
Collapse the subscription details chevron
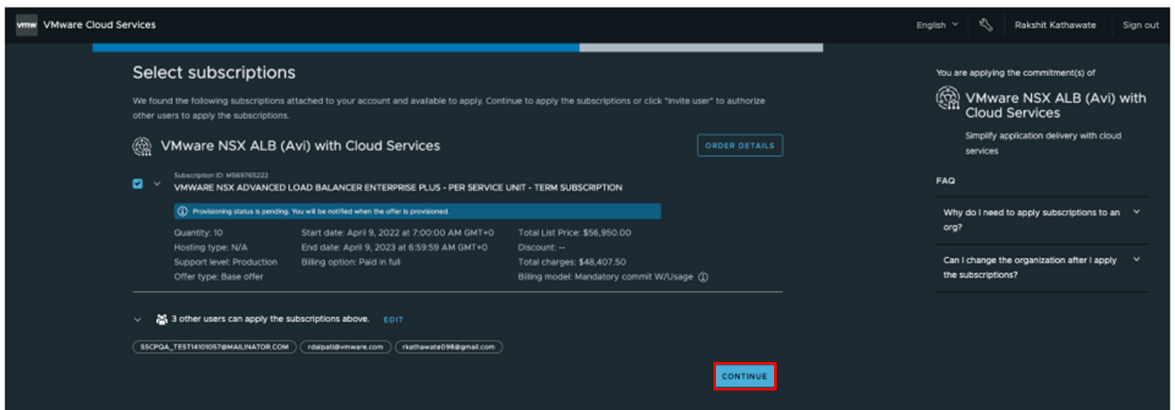(x=157, y=184)
